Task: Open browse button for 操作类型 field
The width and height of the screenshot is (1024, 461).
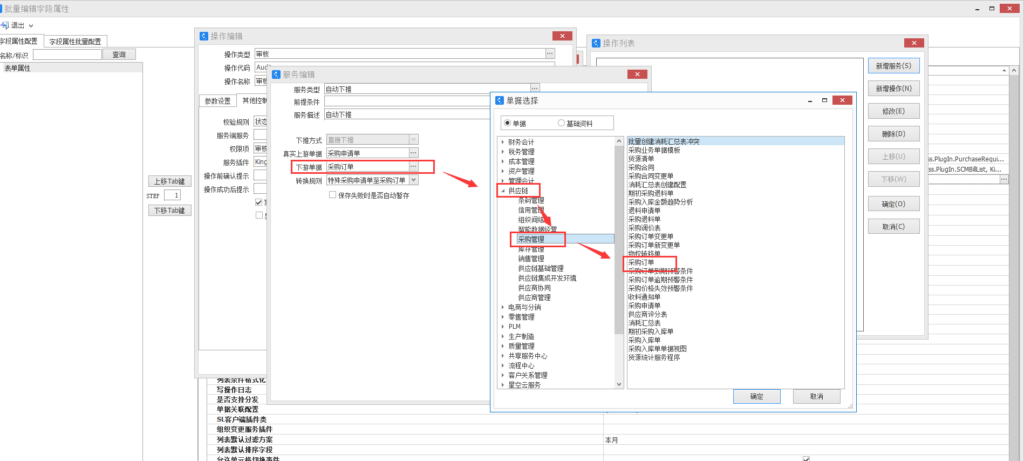Action: coord(549,53)
